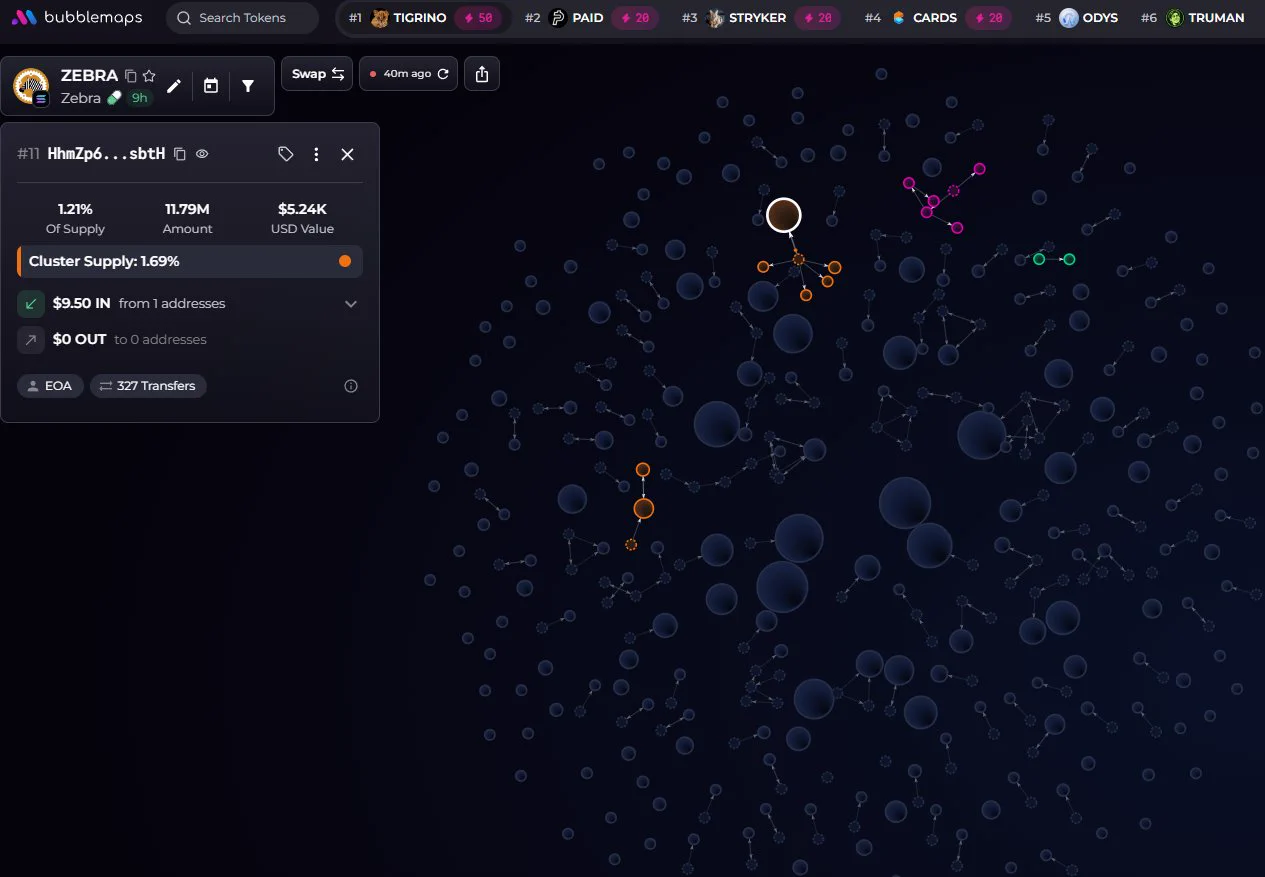Open trending token #5 ODYS
This screenshot has height=877, width=1265.
pos(1076,18)
